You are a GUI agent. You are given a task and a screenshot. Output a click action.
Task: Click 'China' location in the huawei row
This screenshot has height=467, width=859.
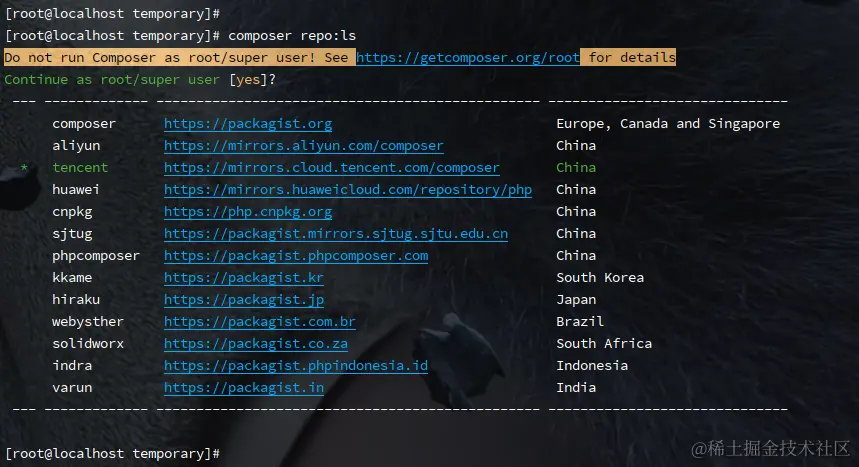coord(576,190)
